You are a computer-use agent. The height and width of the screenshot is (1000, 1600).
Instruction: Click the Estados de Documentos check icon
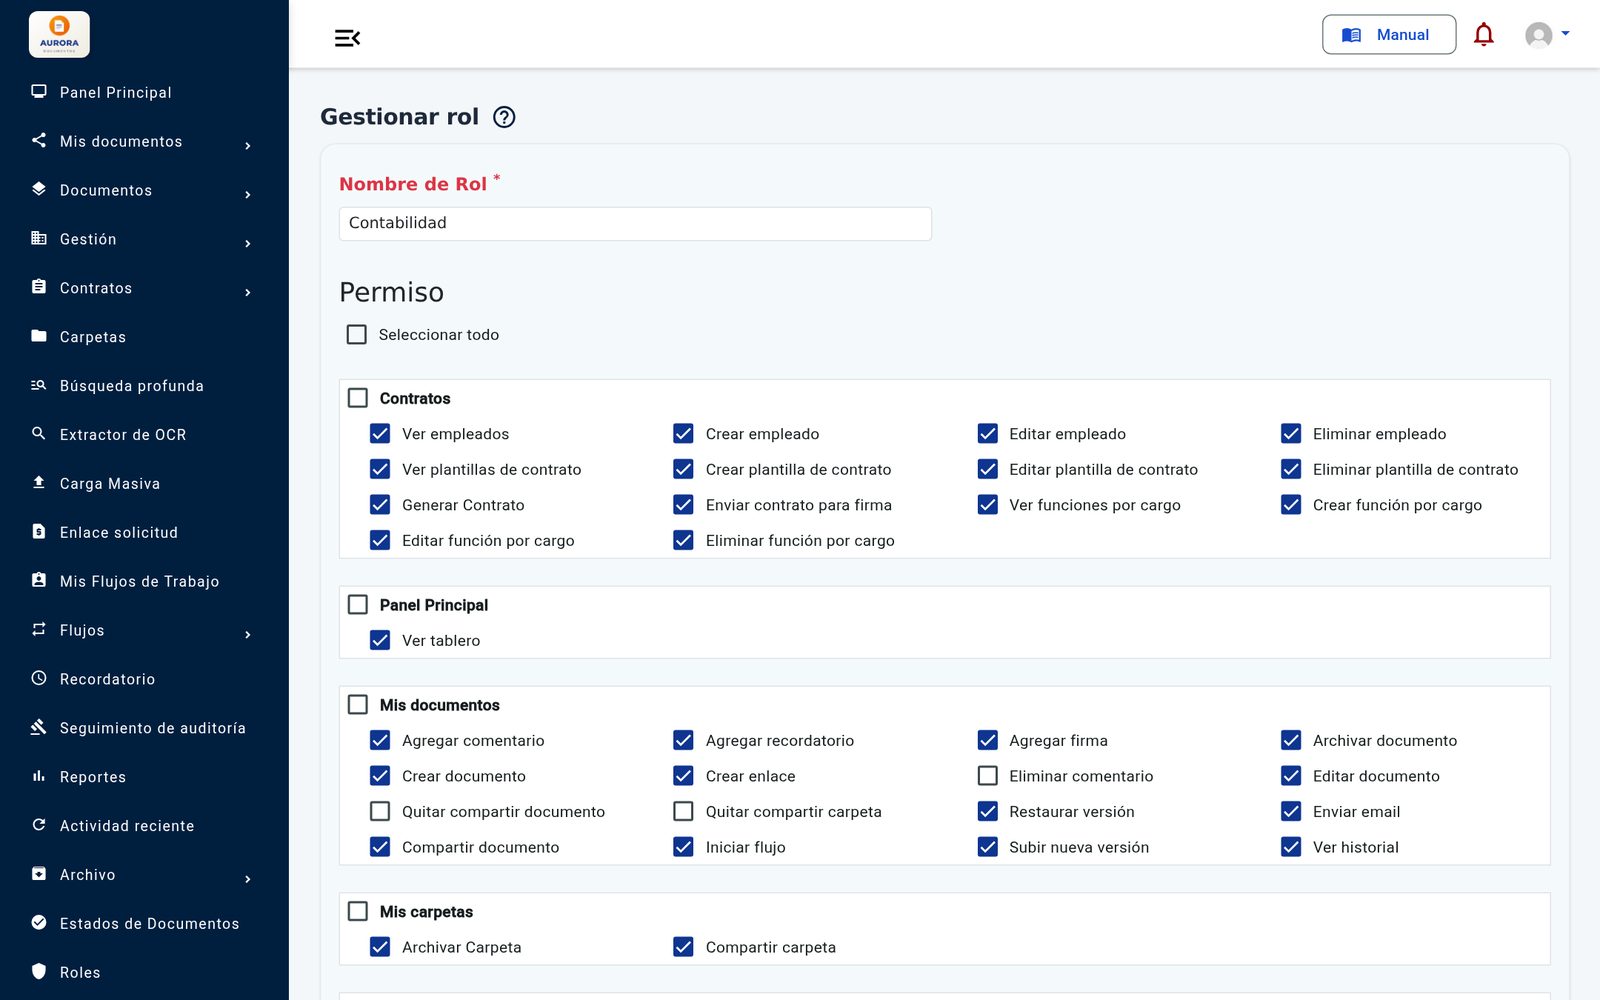tap(39, 922)
